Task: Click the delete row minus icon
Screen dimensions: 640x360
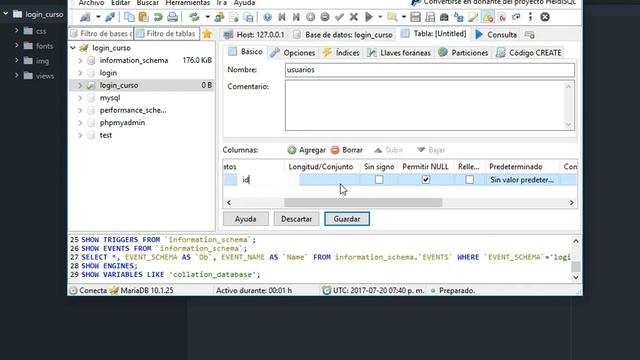Action: click(325, 17)
